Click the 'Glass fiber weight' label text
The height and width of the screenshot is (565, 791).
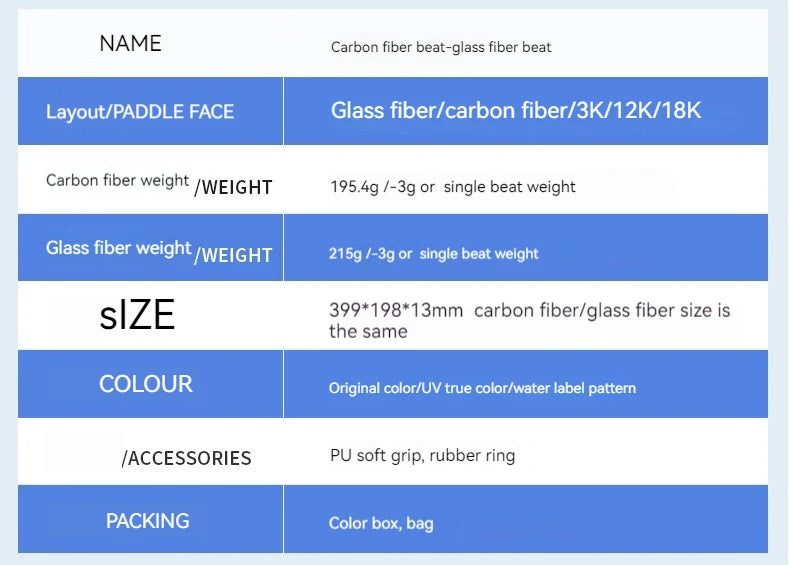(118, 248)
